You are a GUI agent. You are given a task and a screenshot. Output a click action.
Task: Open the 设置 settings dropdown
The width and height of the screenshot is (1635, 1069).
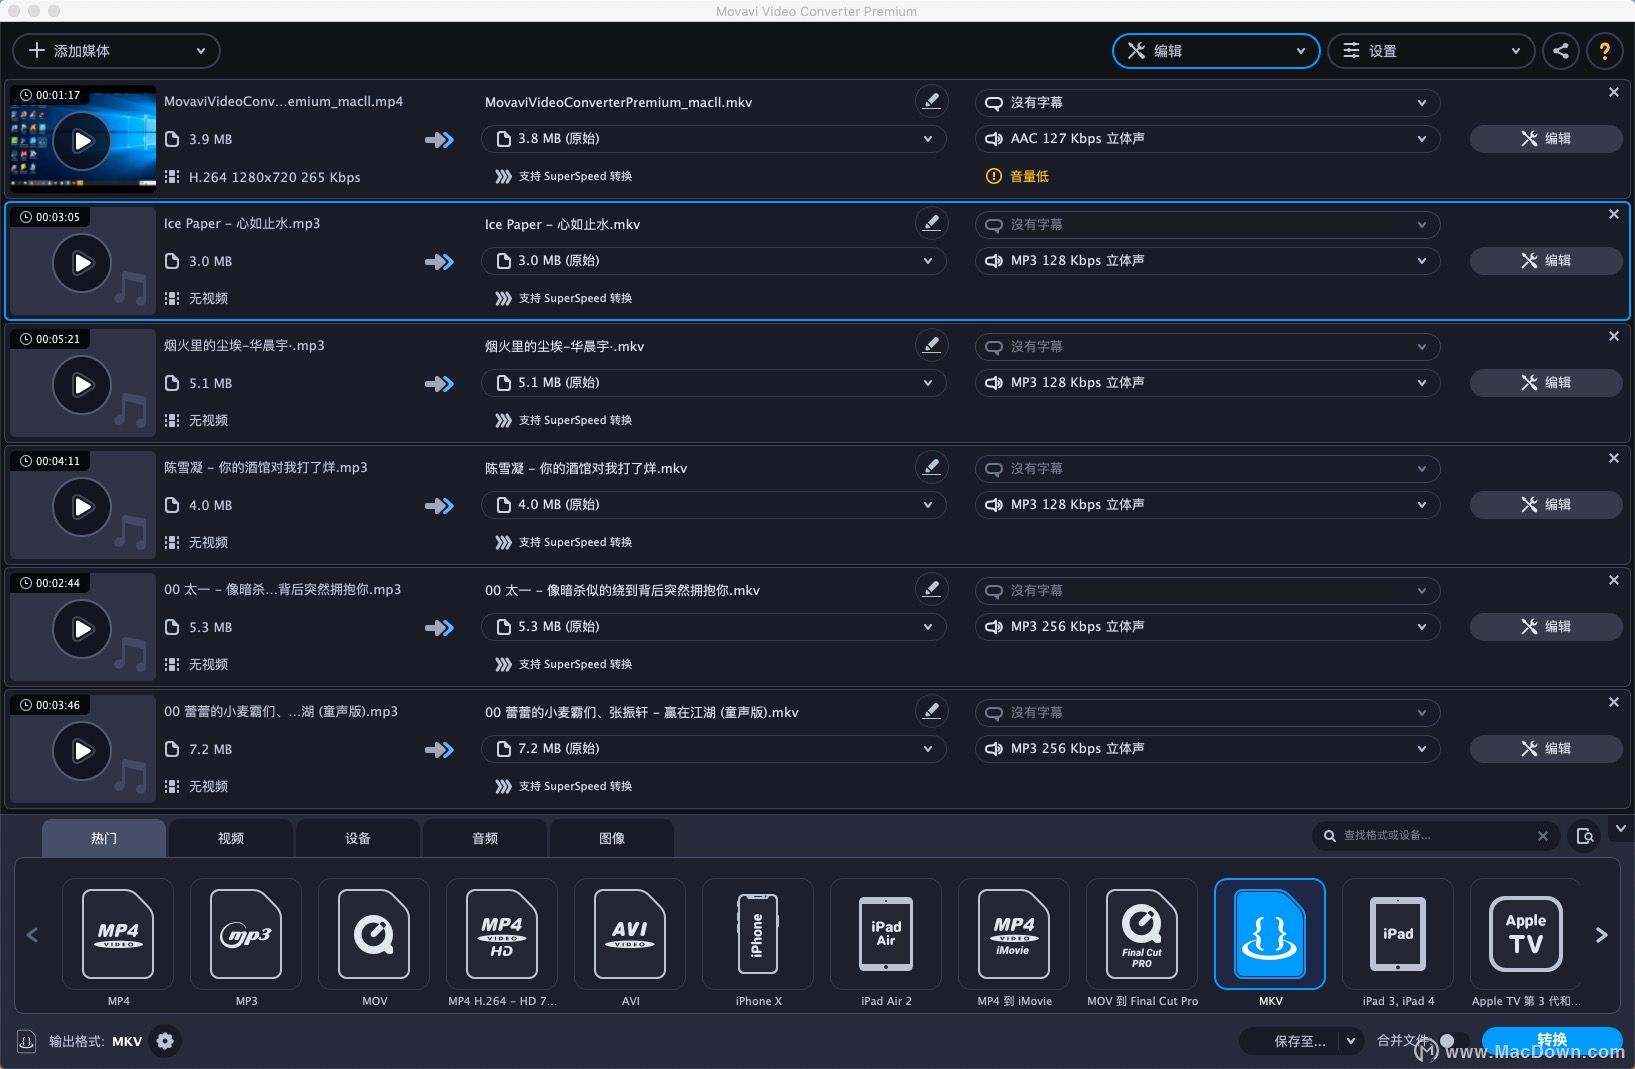click(x=1431, y=51)
